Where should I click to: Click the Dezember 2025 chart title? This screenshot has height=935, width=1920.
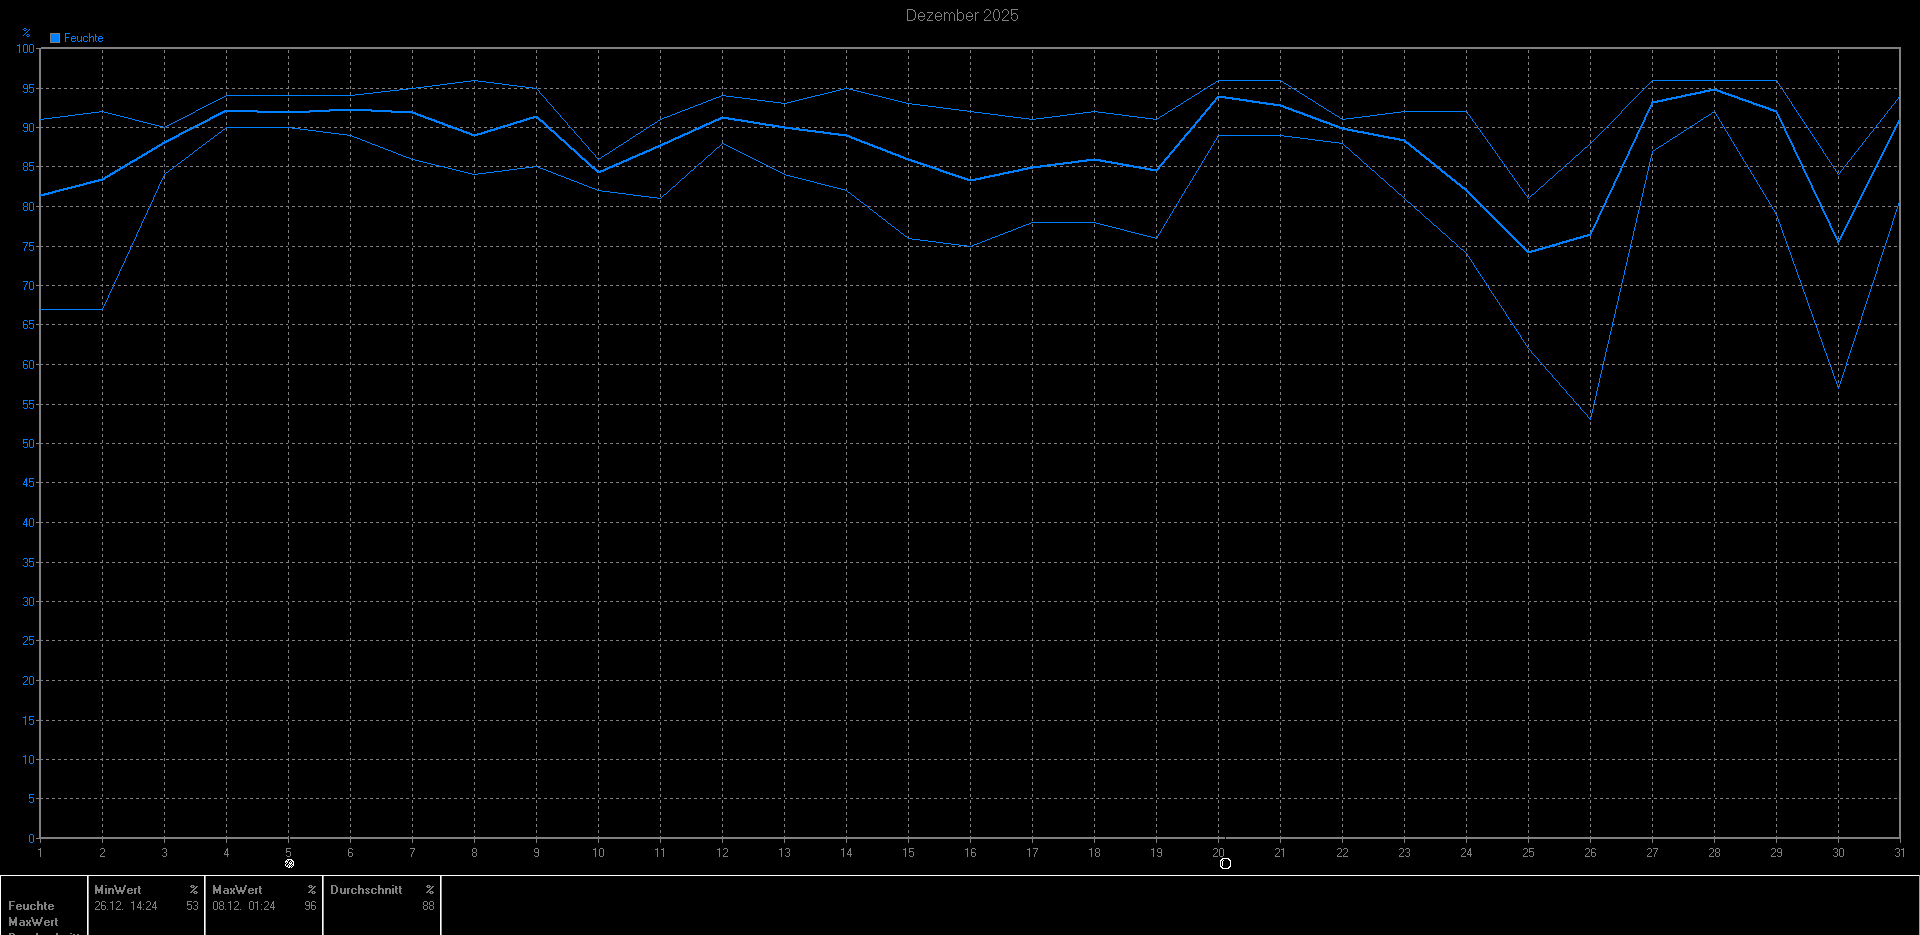[x=961, y=15]
